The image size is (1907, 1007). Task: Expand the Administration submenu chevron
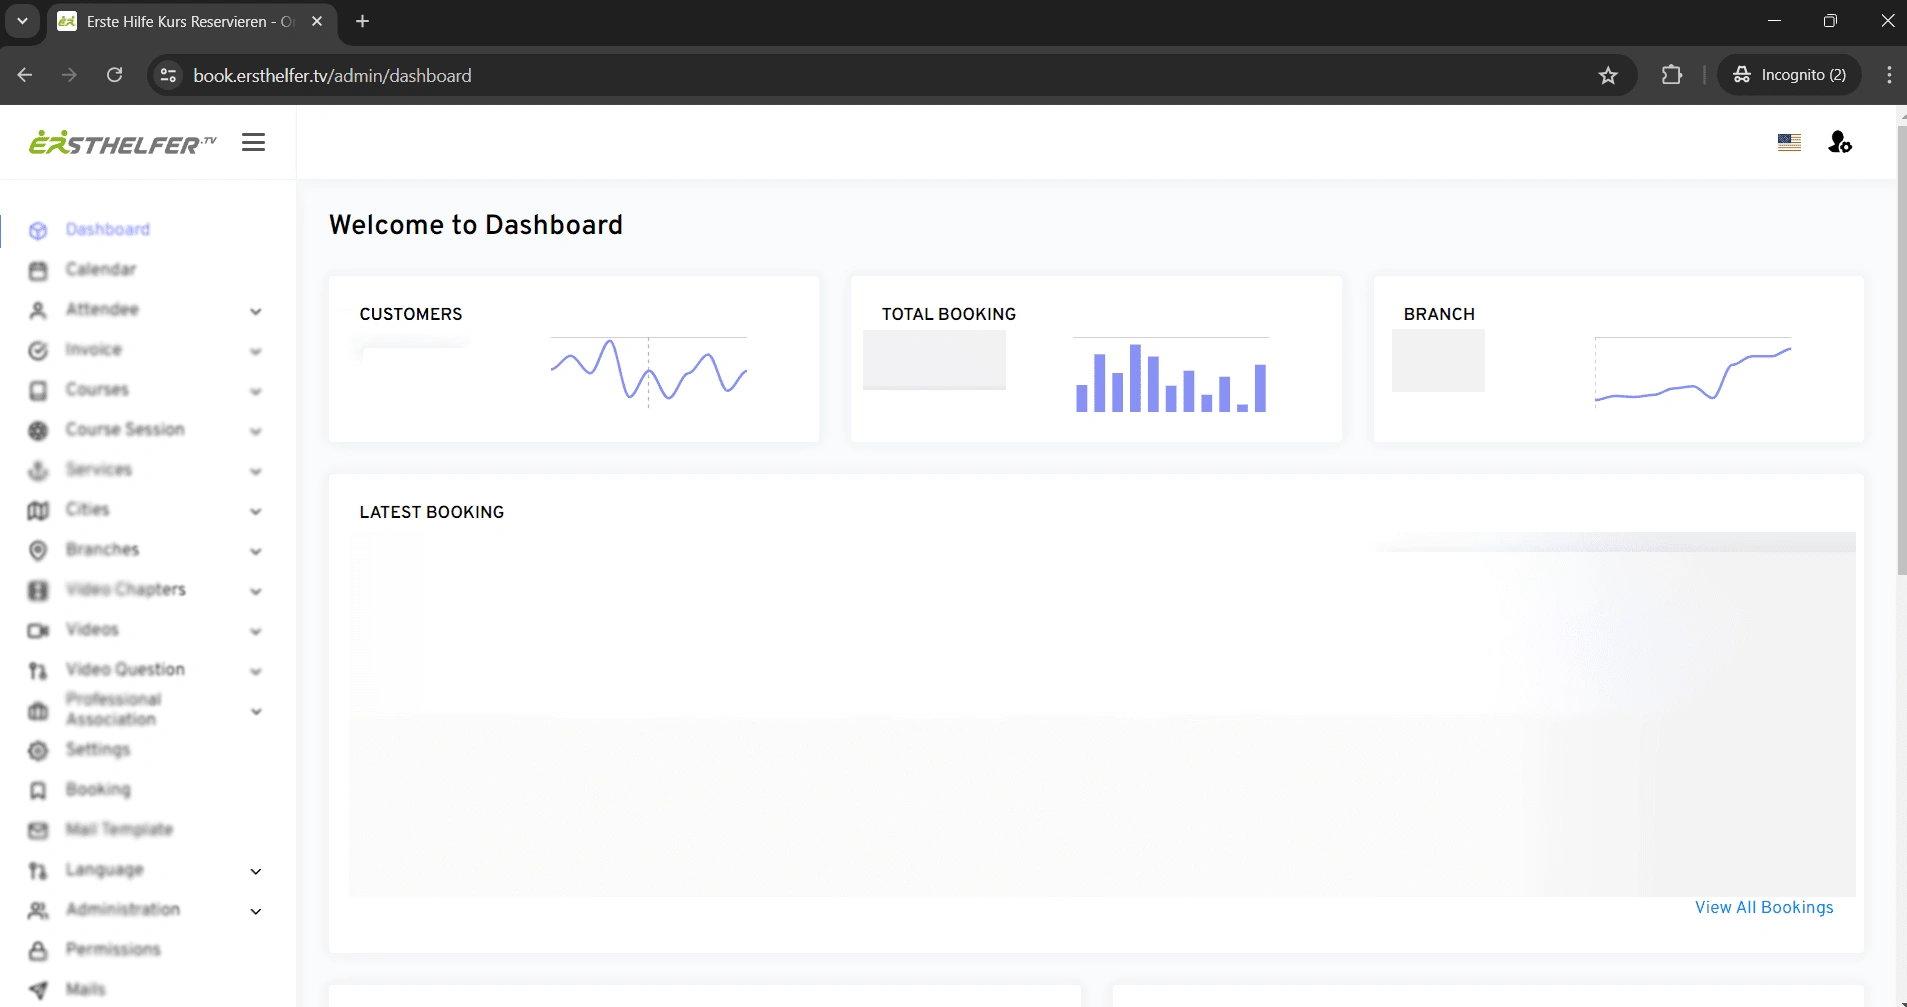tap(256, 911)
